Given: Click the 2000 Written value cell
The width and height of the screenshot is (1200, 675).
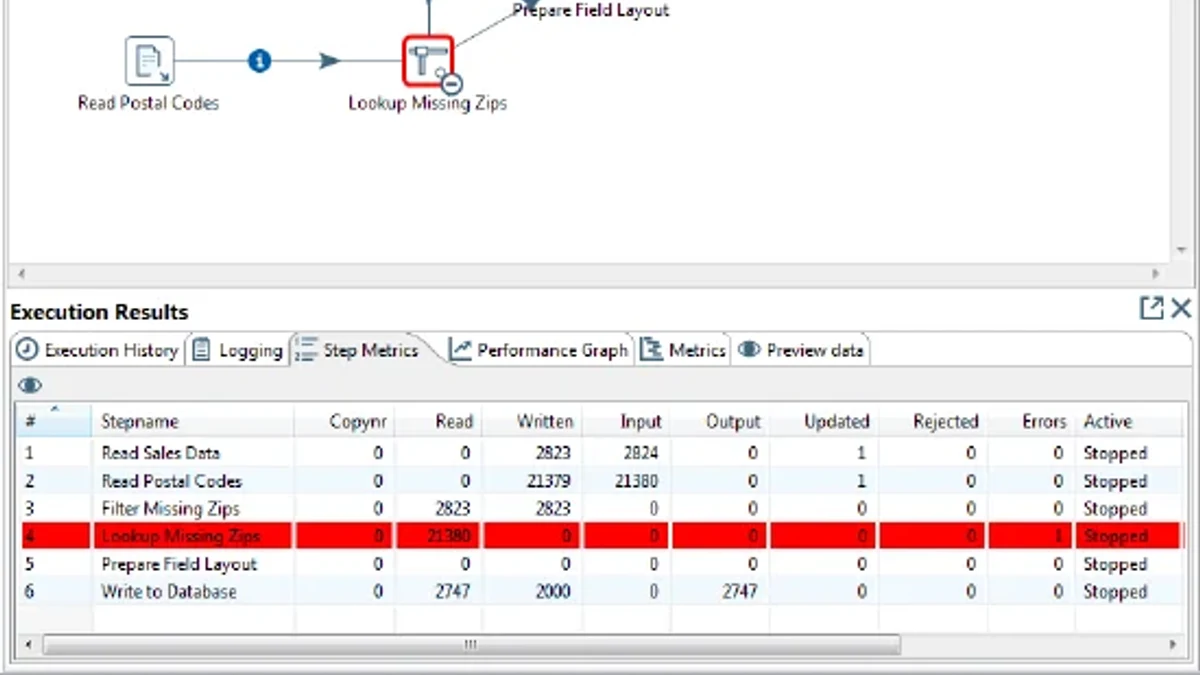Looking at the screenshot, I should 532,592.
